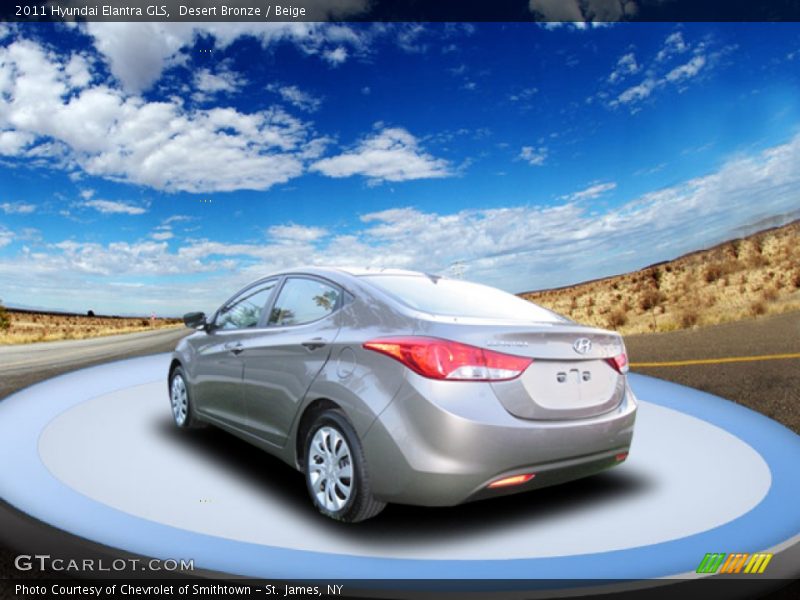This screenshot has height=600, width=800.
Task: Click the car's right red tail light
Action: pyautogui.click(x=619, y=361)
